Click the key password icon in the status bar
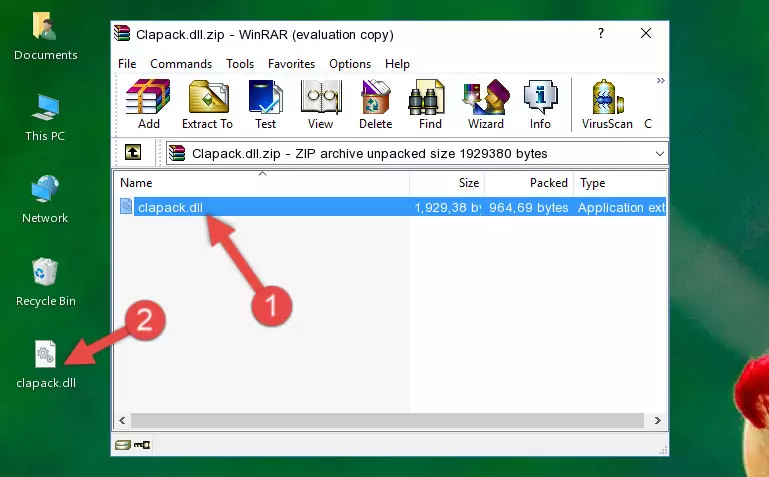The height and width of the screenshot is (477, 769). coord(142,445)
